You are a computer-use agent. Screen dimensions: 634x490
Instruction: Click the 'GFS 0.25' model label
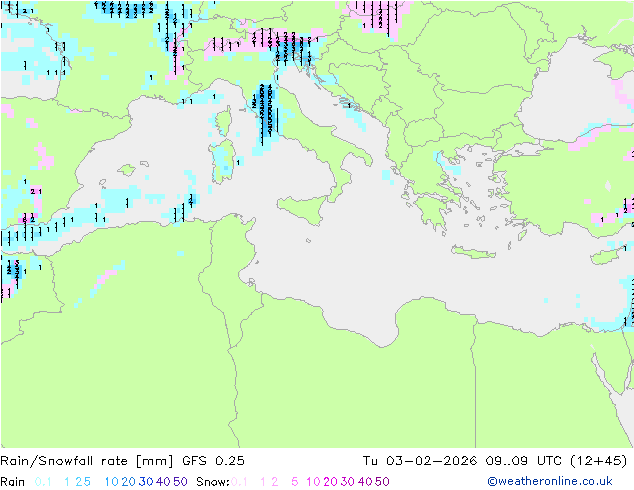pos(213,461)
